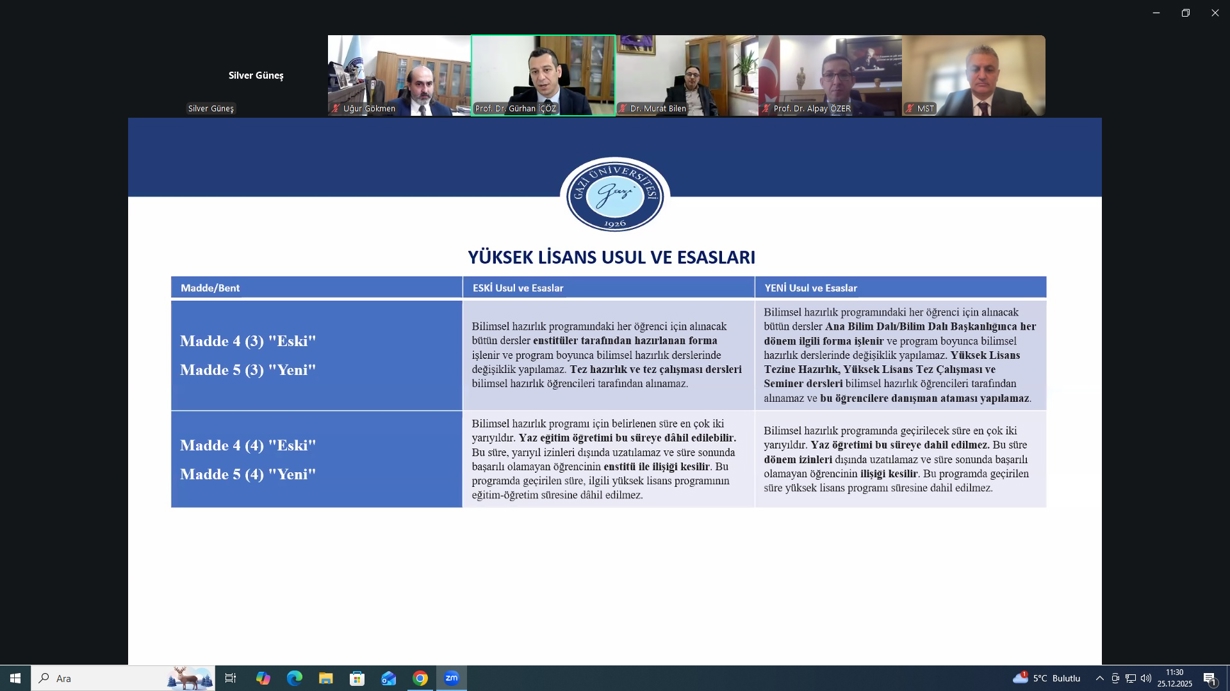This screenshot has width=1230, height=691.
Task: Open the Windows Start menu
Action: (15, 678)
